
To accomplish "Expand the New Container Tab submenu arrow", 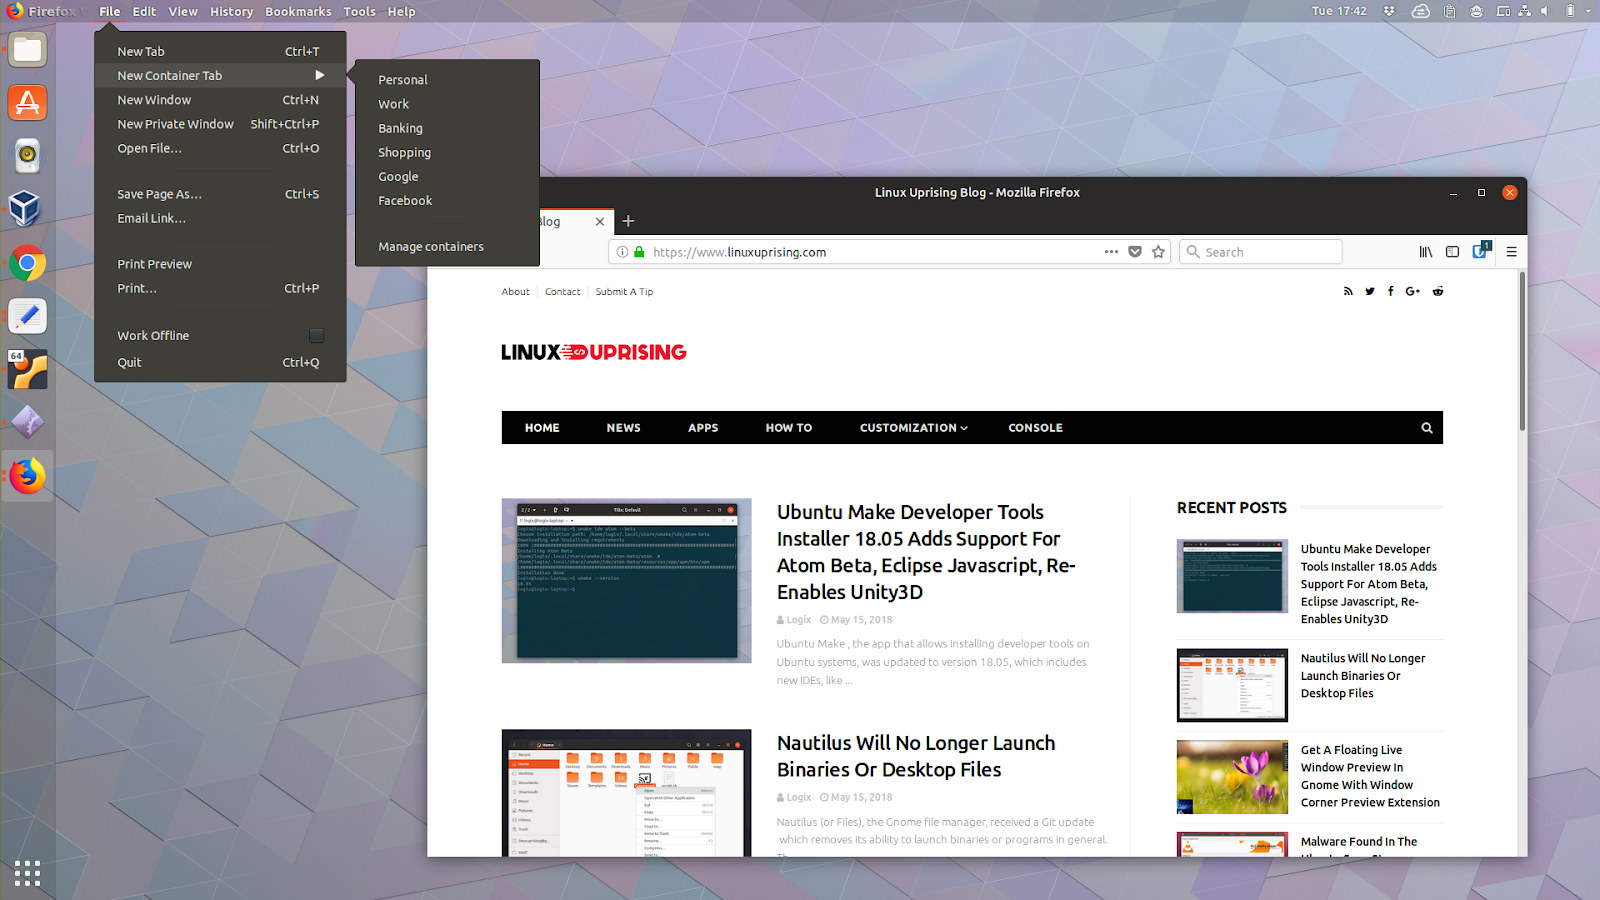I will [320, 75].
